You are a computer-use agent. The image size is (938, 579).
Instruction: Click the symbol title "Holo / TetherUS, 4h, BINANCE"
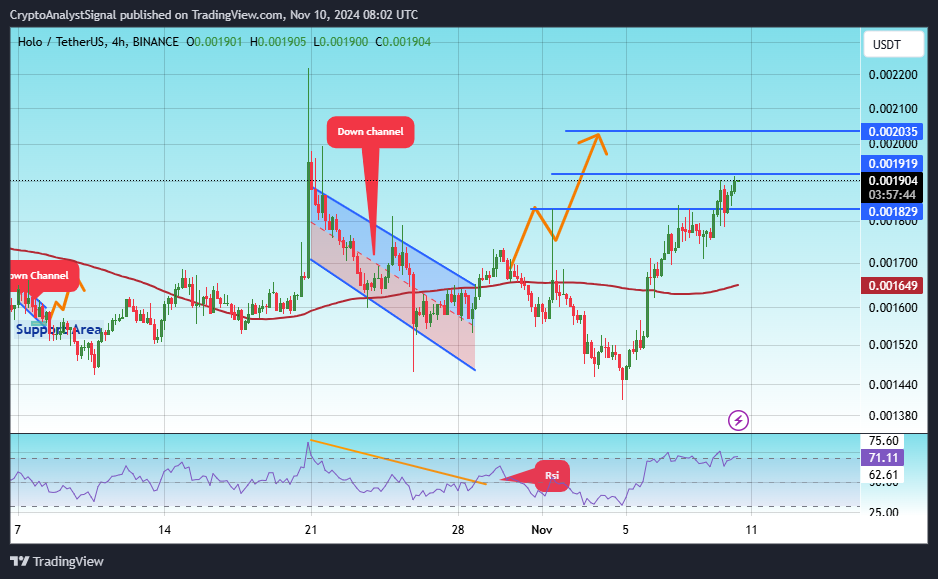98,42
